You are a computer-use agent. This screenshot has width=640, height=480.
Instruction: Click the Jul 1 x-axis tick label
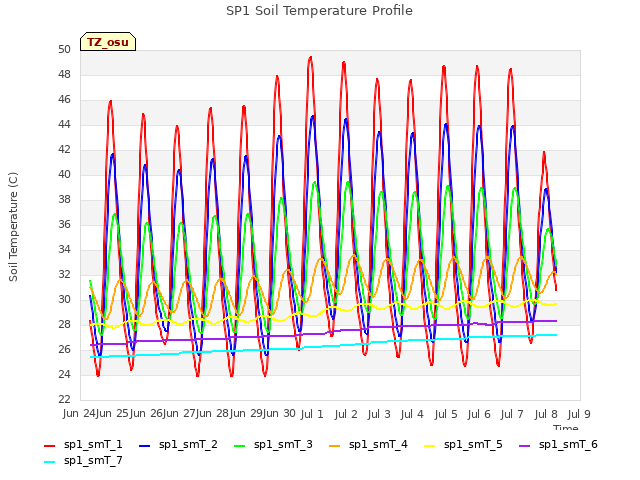(x=312, y=414)
